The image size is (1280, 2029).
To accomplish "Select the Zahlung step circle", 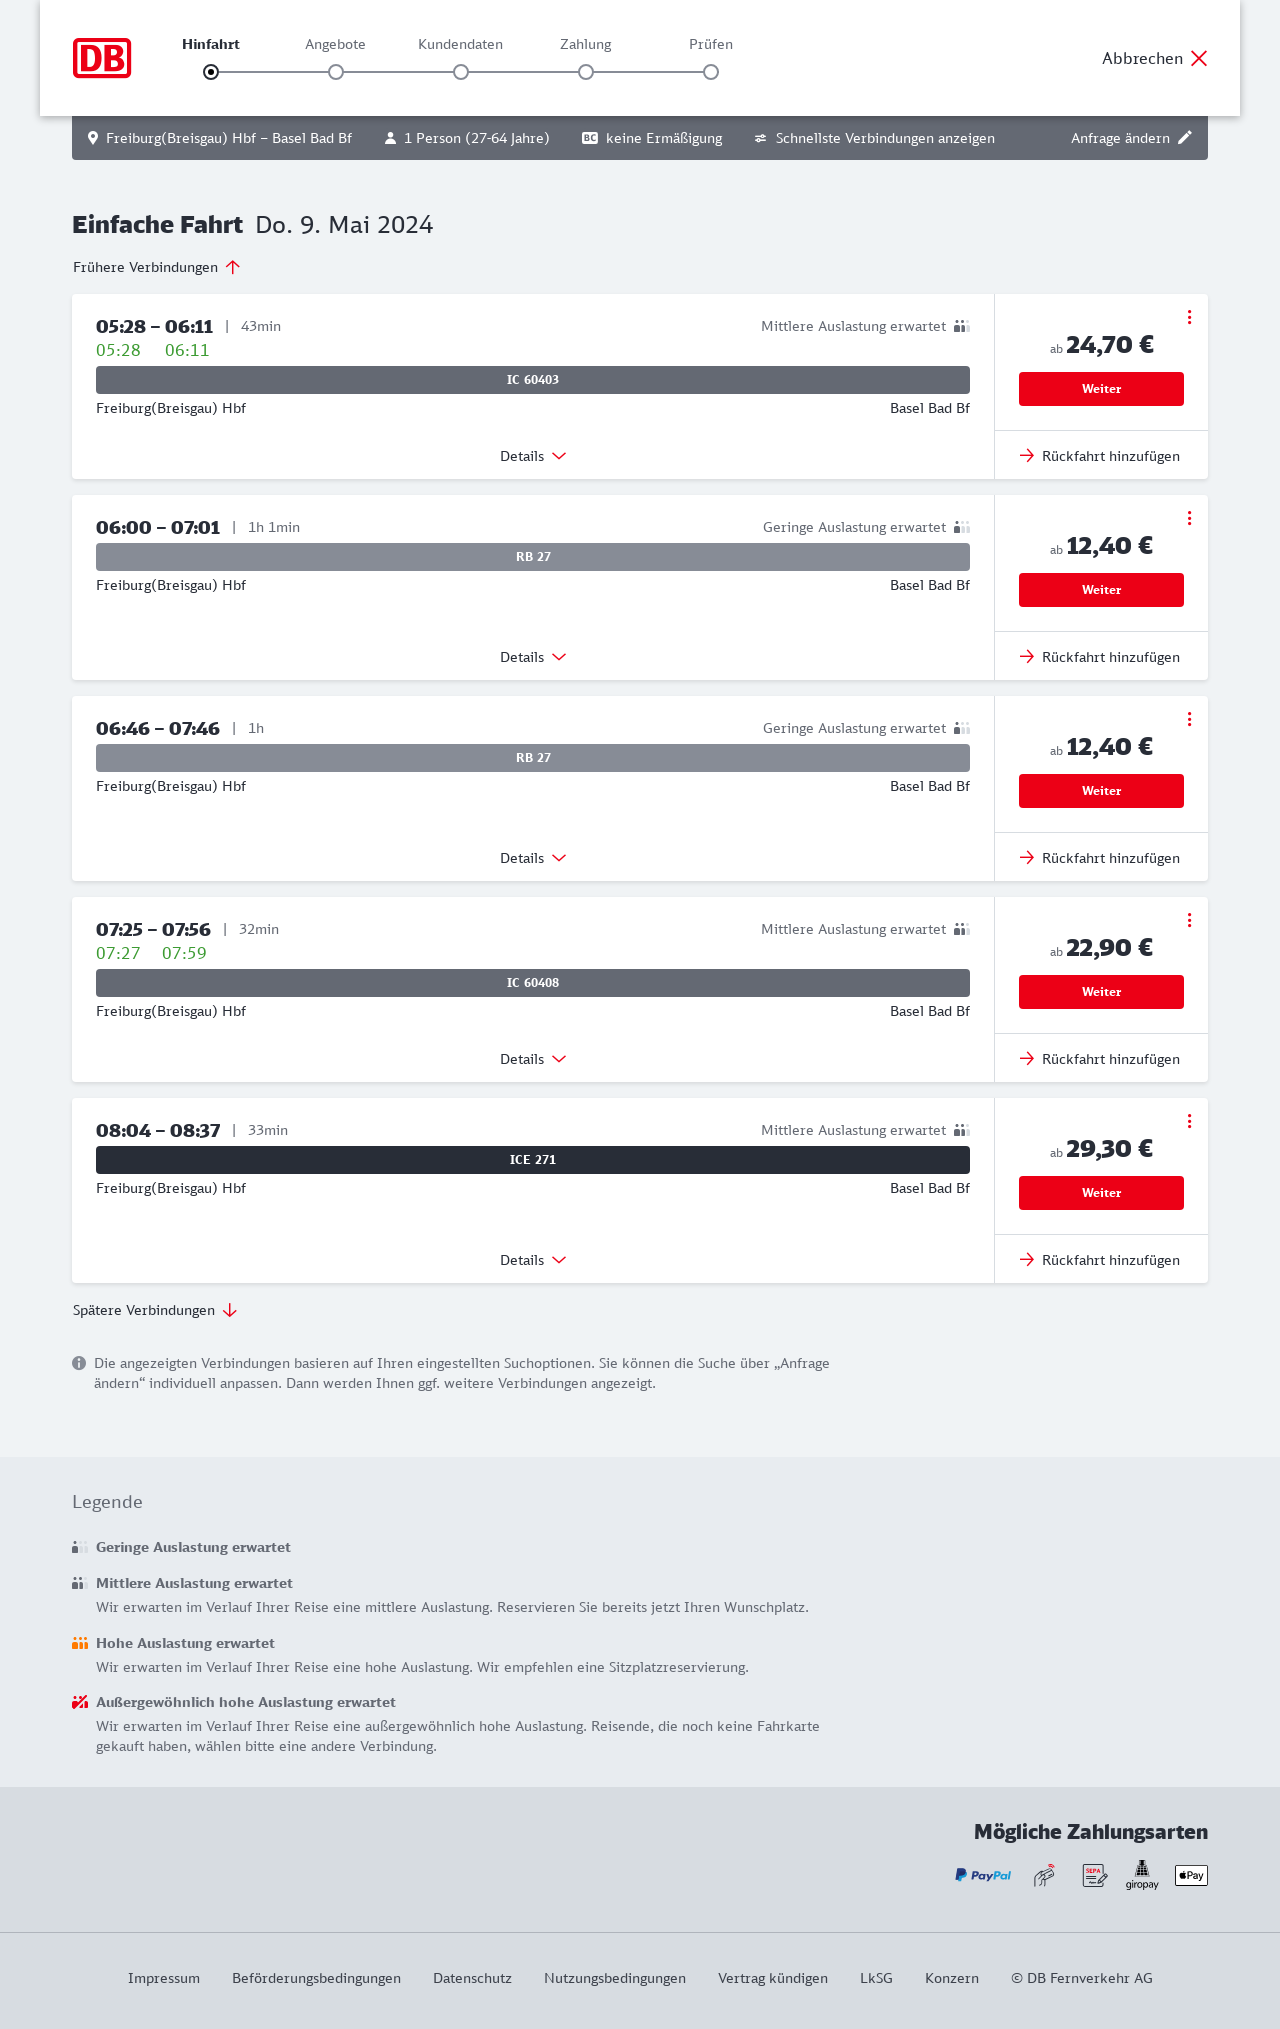I will pyautogui.click(x=586, y=72).
